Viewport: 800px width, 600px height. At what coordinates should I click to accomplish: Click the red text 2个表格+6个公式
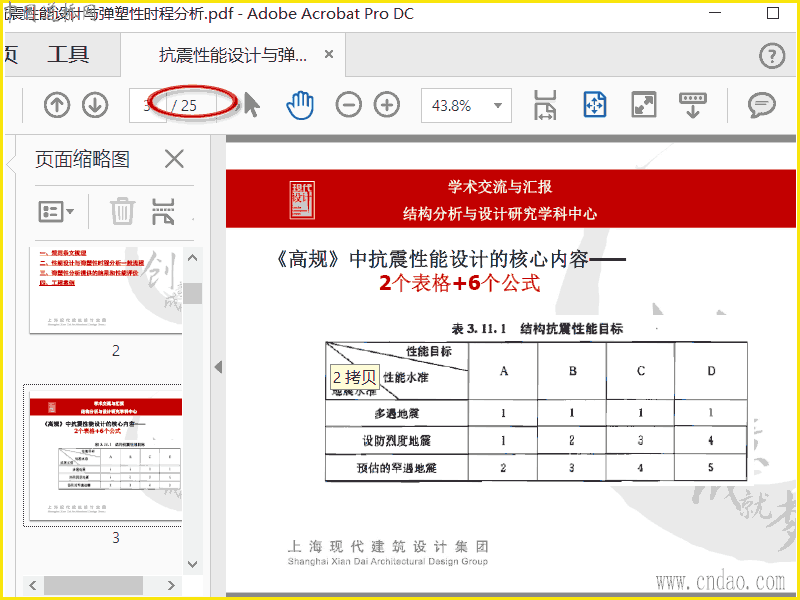pos(460,283)
